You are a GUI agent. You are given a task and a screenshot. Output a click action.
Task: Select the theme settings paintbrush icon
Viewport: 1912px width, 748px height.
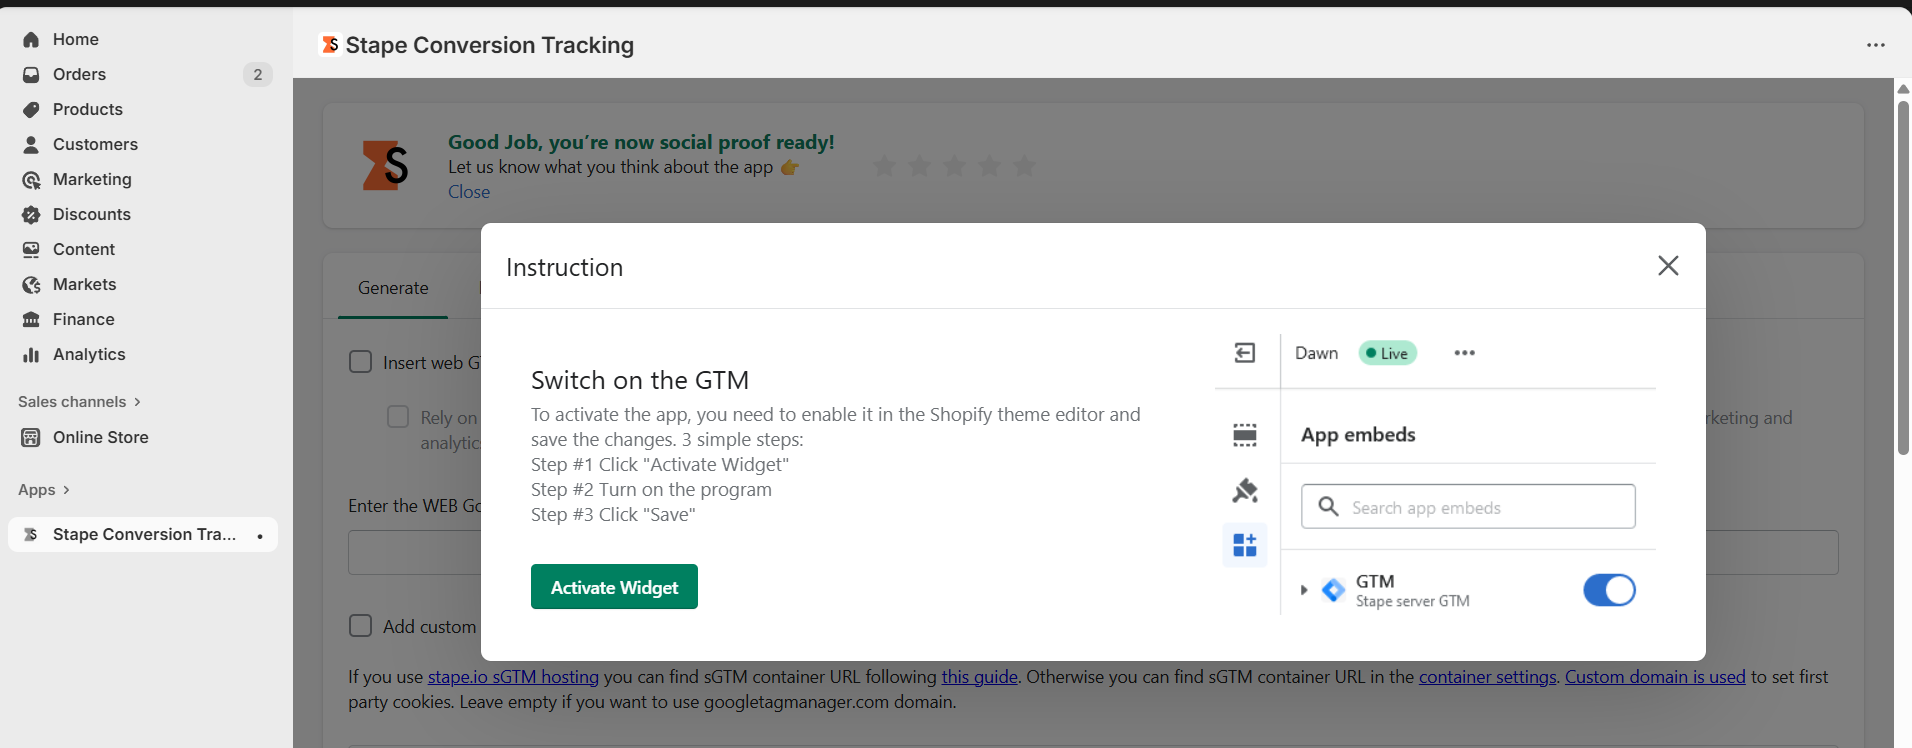[x=1244, y=491]
